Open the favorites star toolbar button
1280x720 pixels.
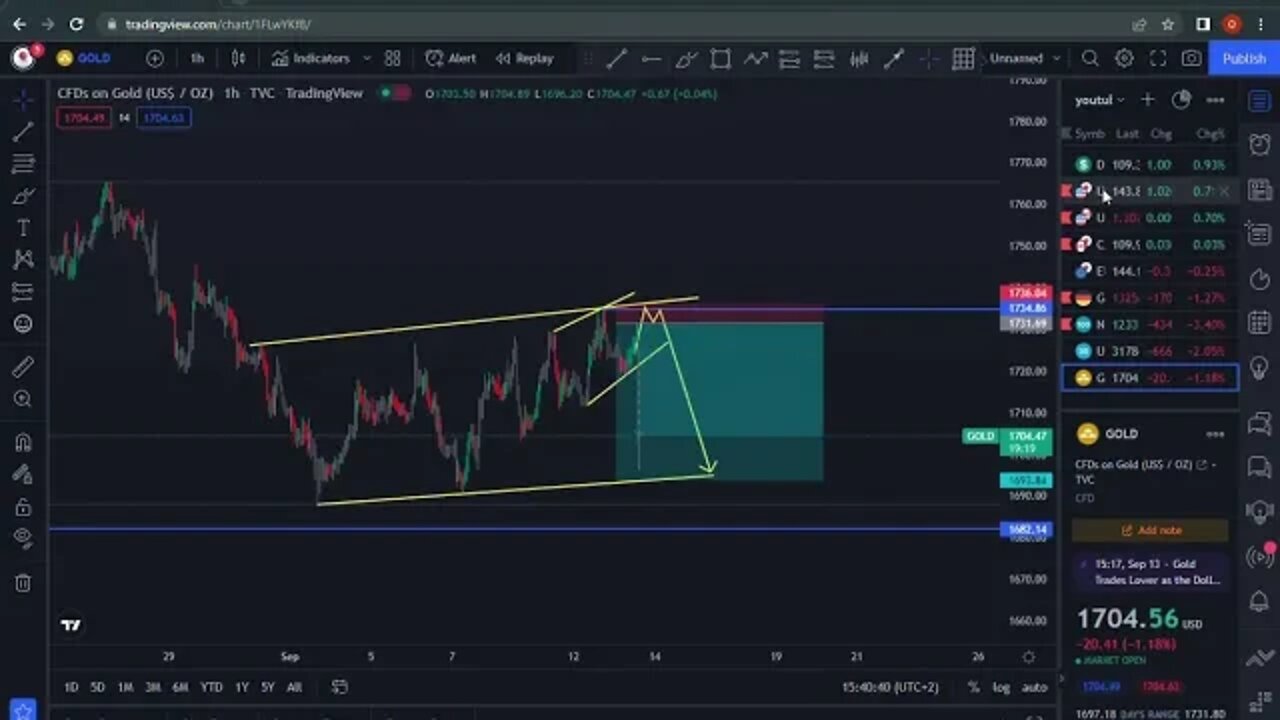tap(23, 709)
